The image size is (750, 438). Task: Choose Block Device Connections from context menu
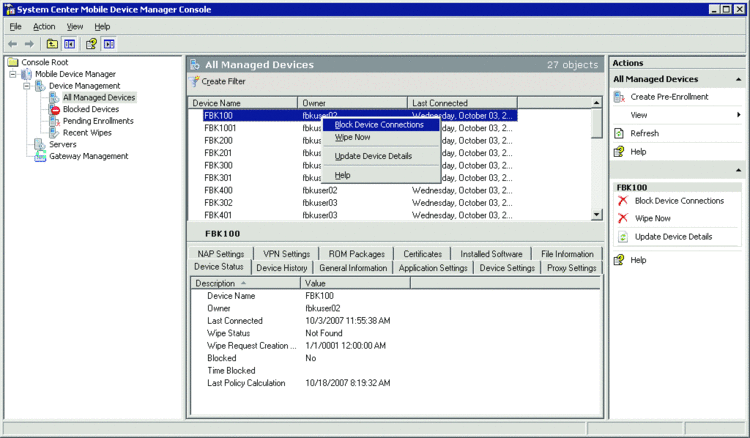click(379, 125)
